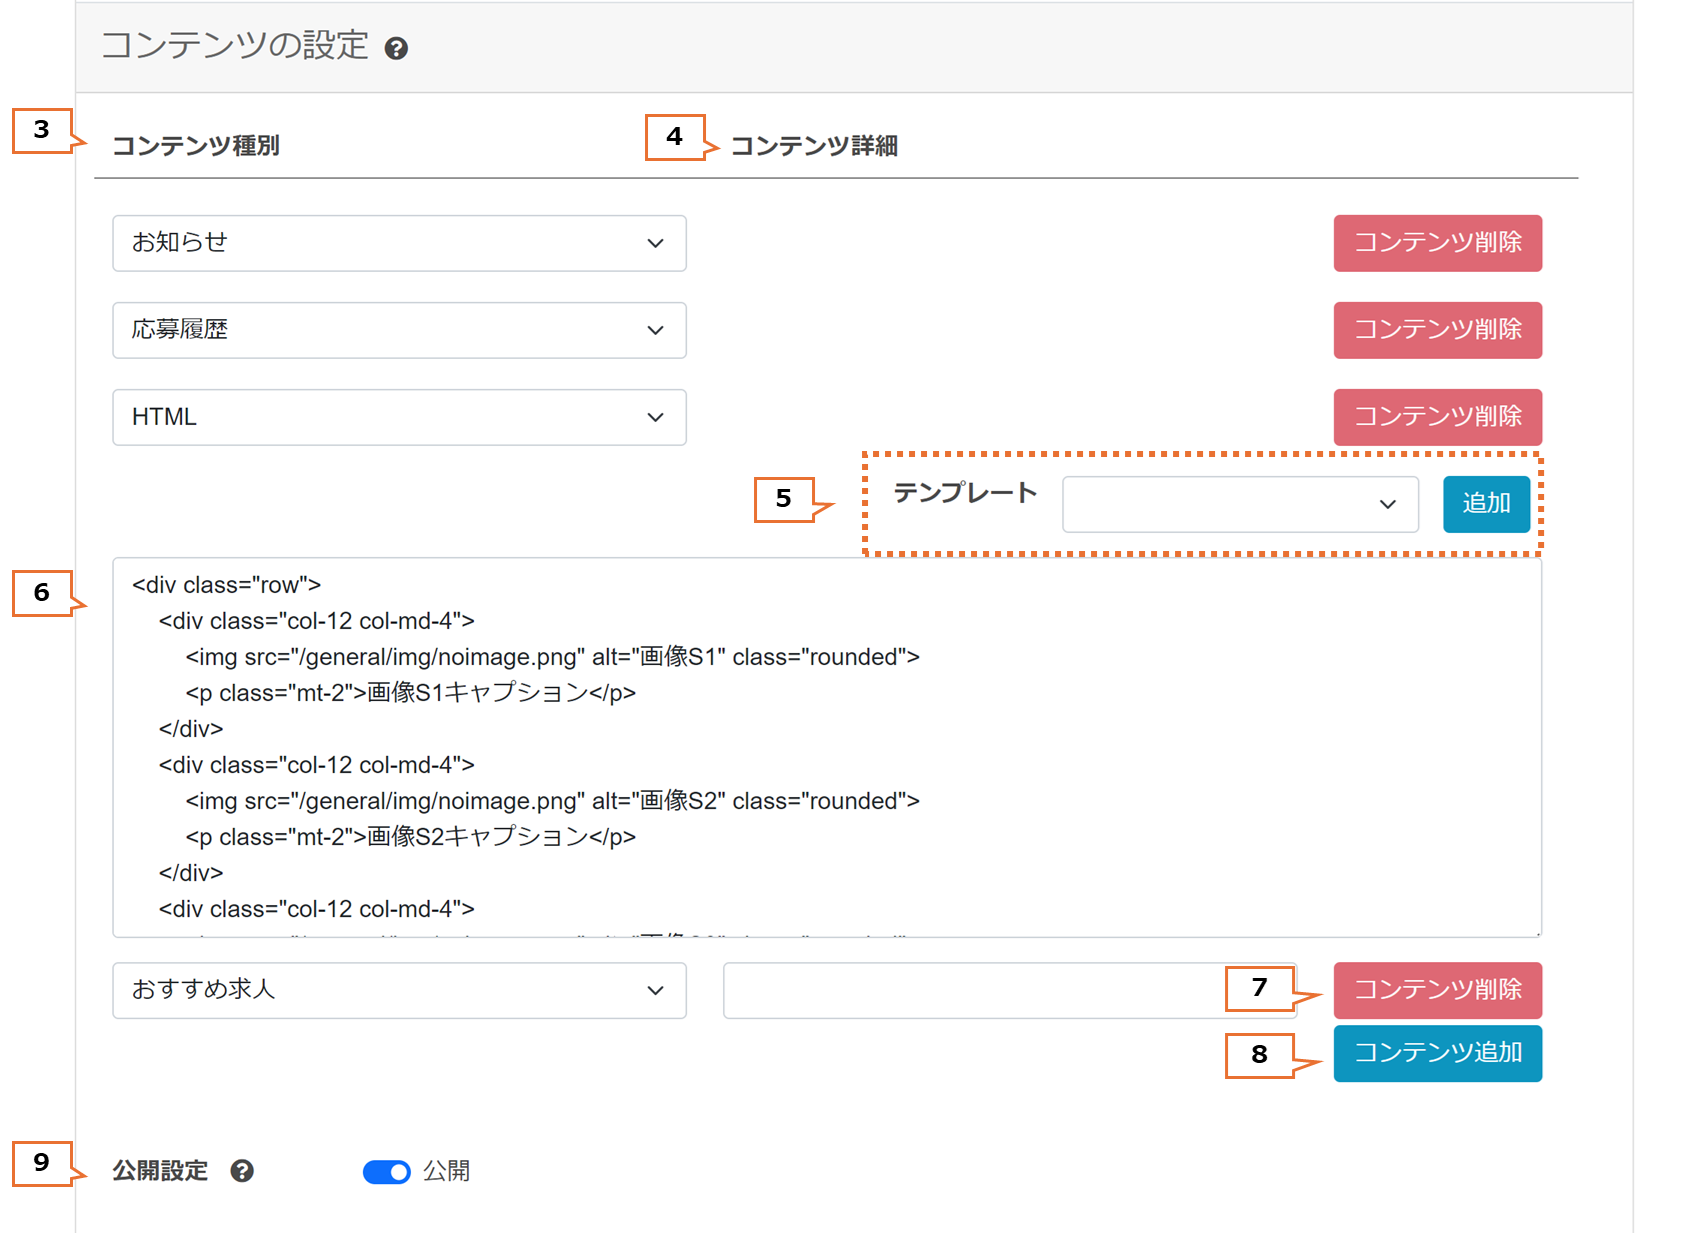Screen dimensions: 1697x1233
Task: Click the コンテンツ追加 button
Action: (1437, 1053)
